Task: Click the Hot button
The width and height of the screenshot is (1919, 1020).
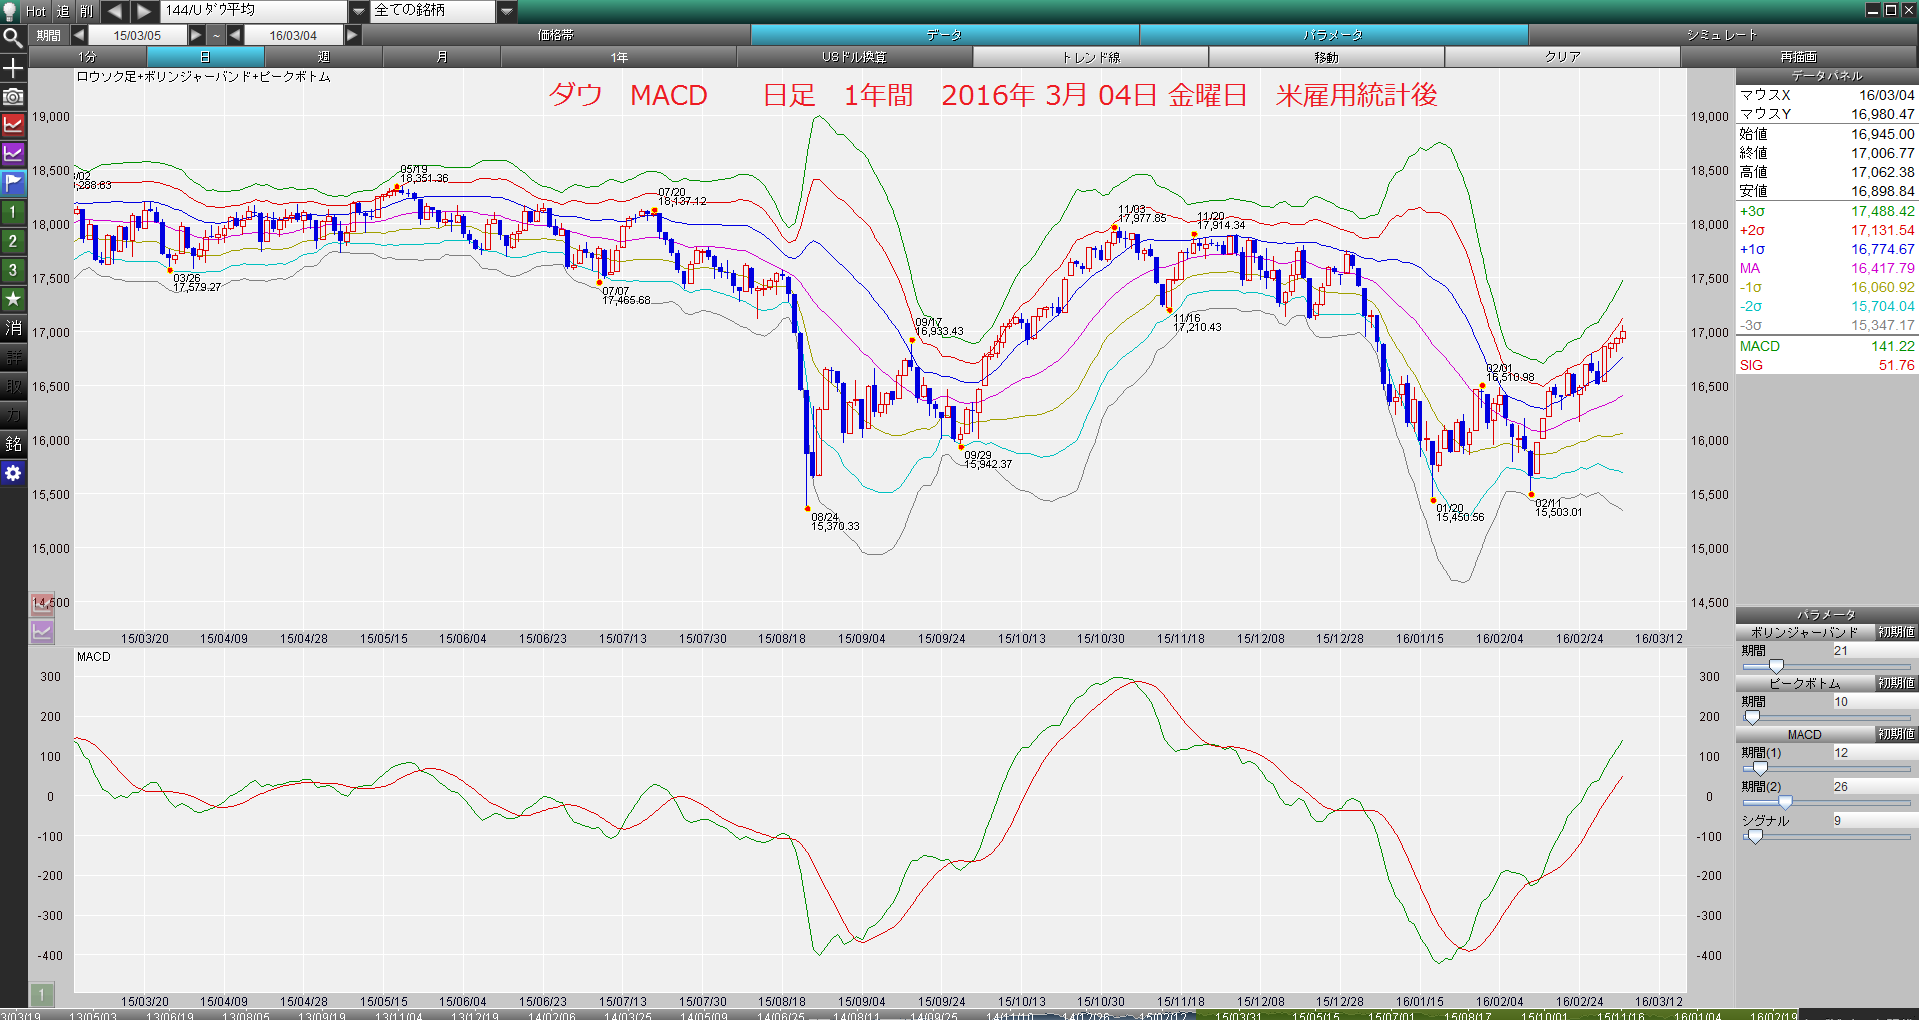Action: (36, 11)
